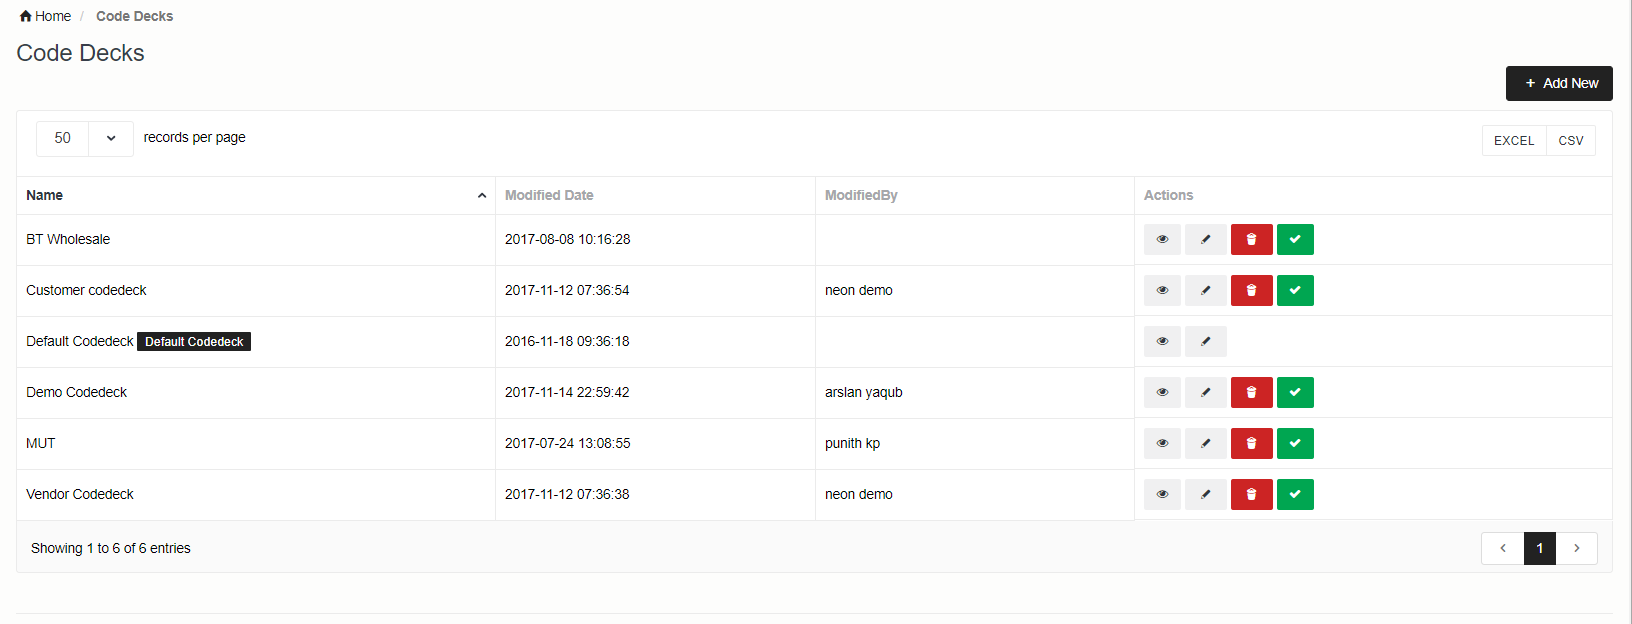Delete the Demo Codedeck using trash icon
Screen dimensions: 1632x624
pyautogui.click(x=1251, y=393)
